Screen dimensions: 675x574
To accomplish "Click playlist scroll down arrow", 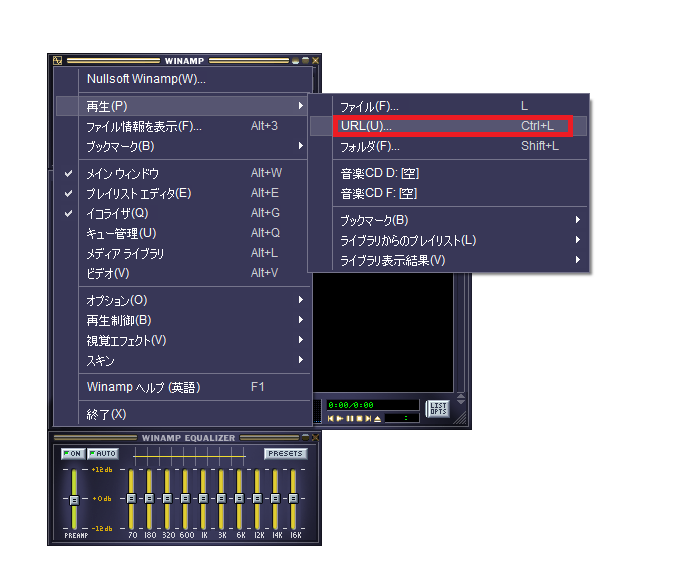I will [x=461, y=401].
